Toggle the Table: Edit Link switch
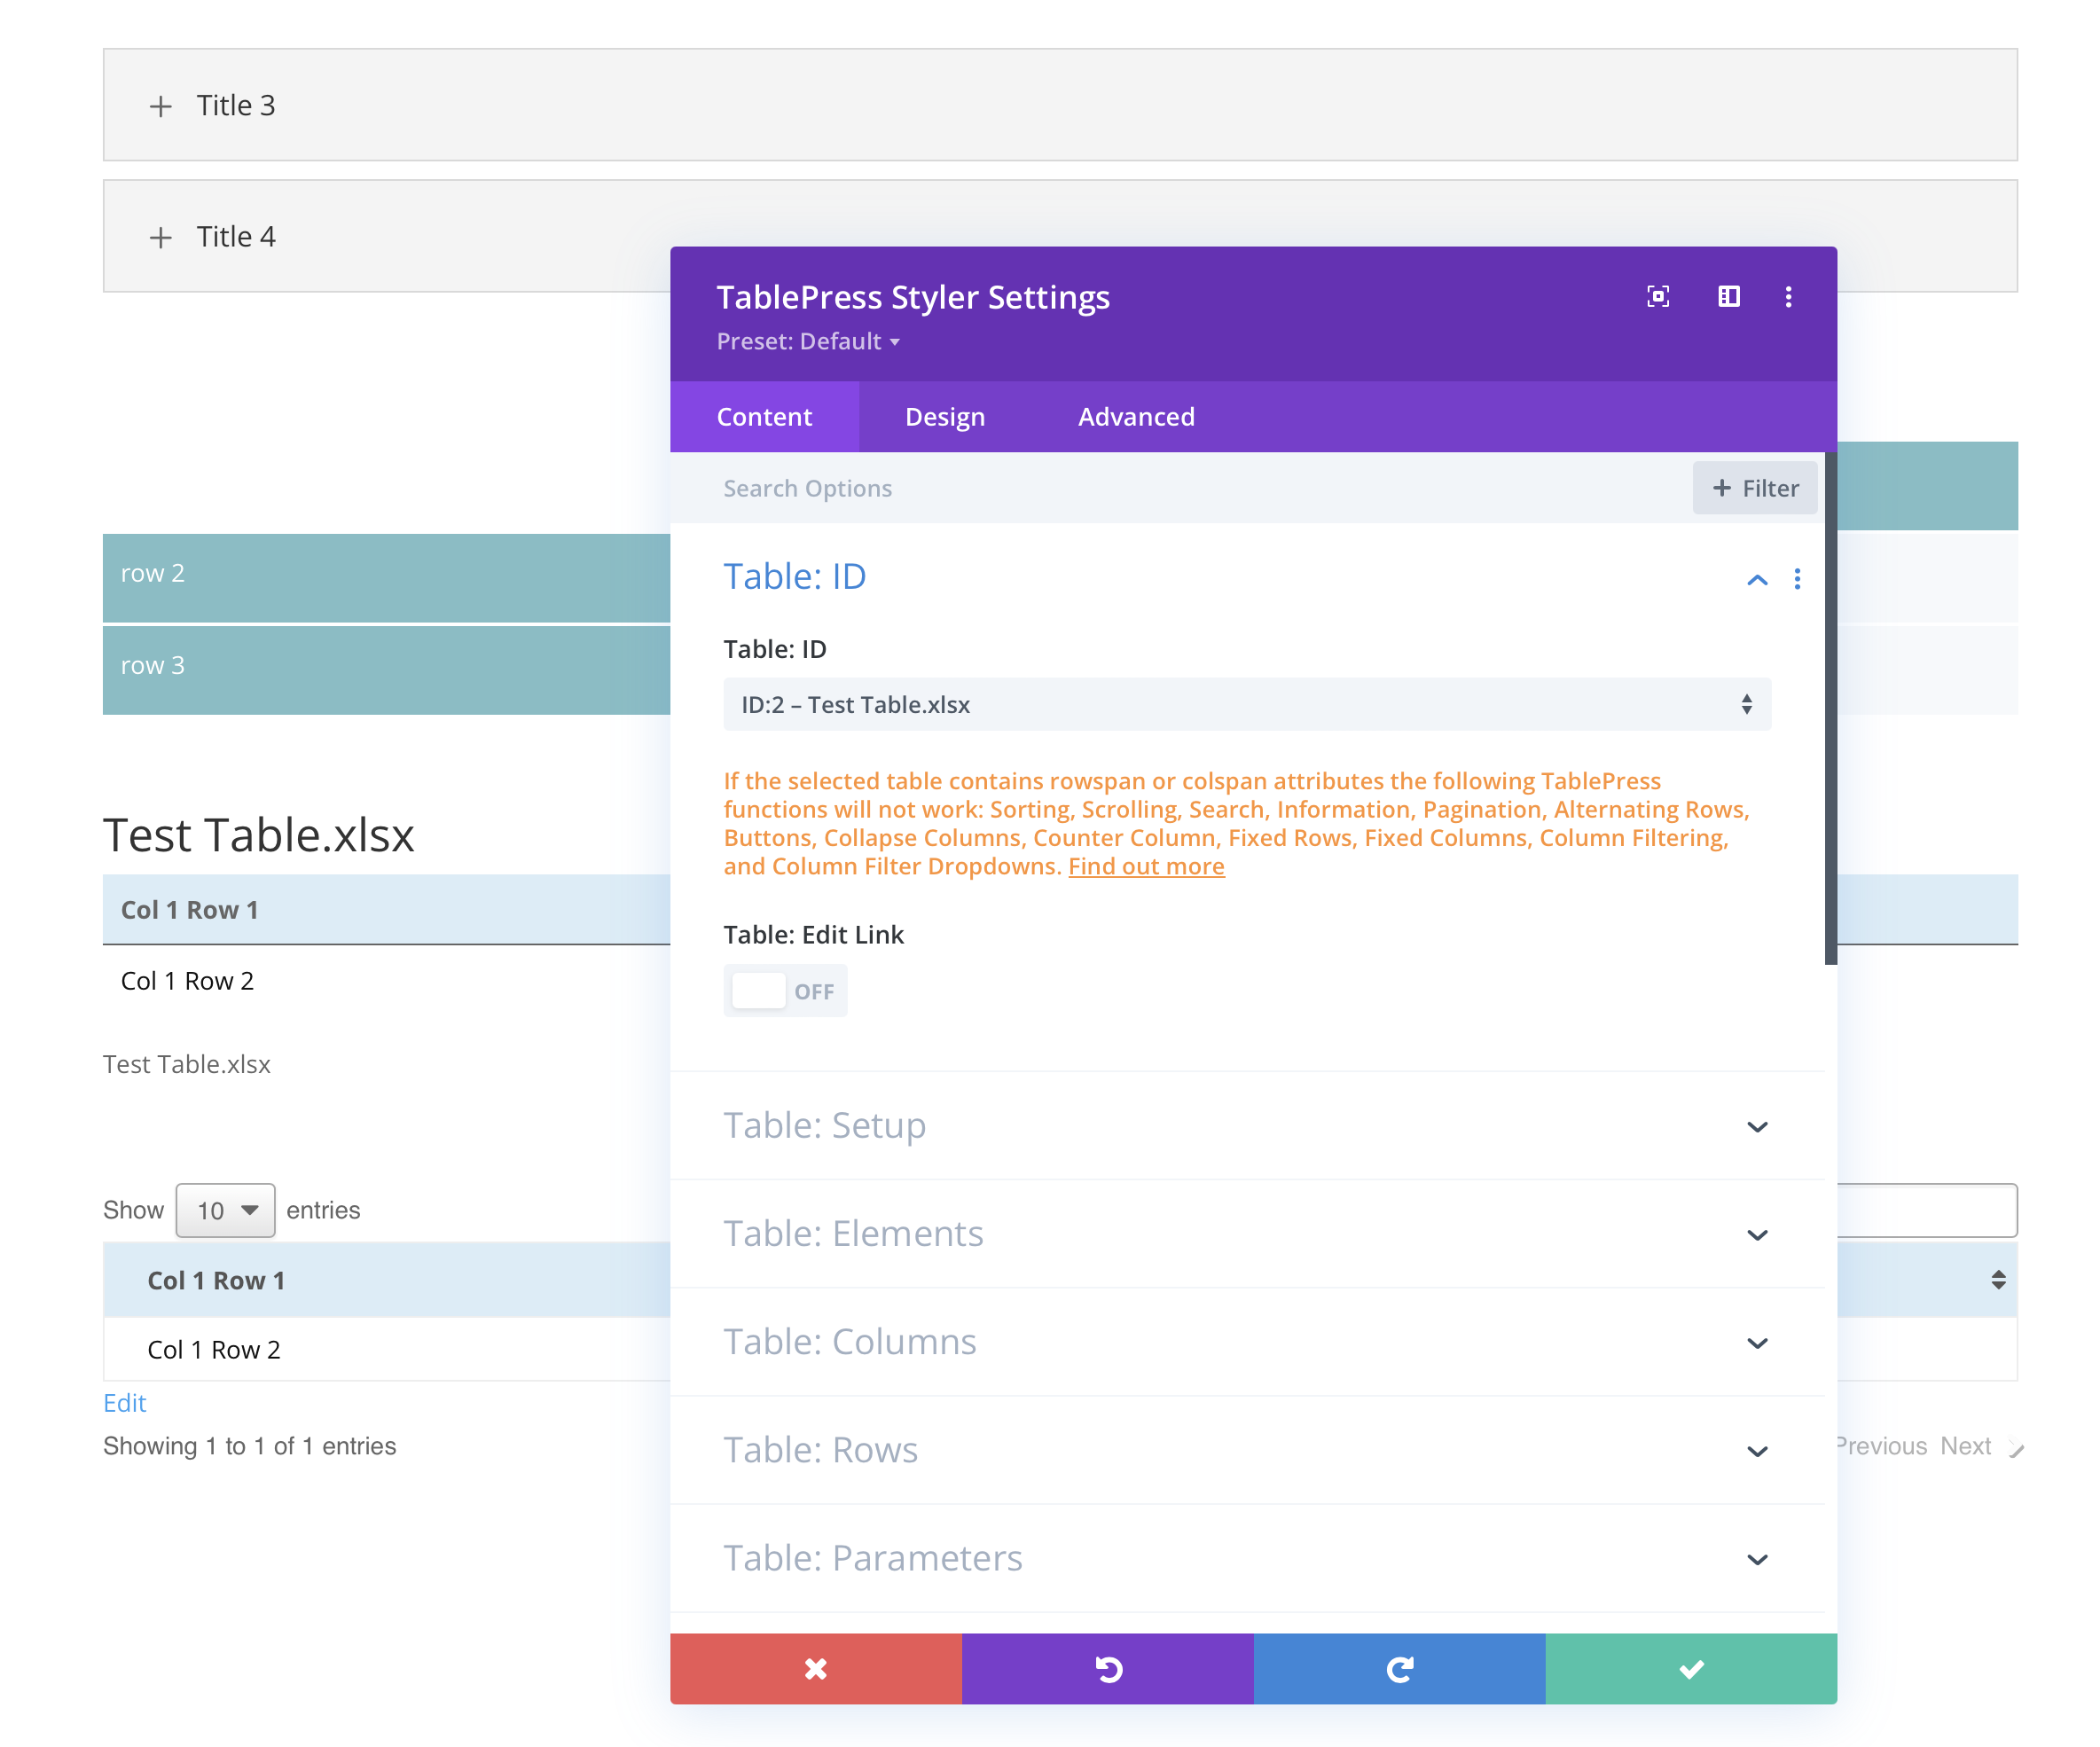The height and width of the screenshot is (1747, 2100). tap(785, 990)
